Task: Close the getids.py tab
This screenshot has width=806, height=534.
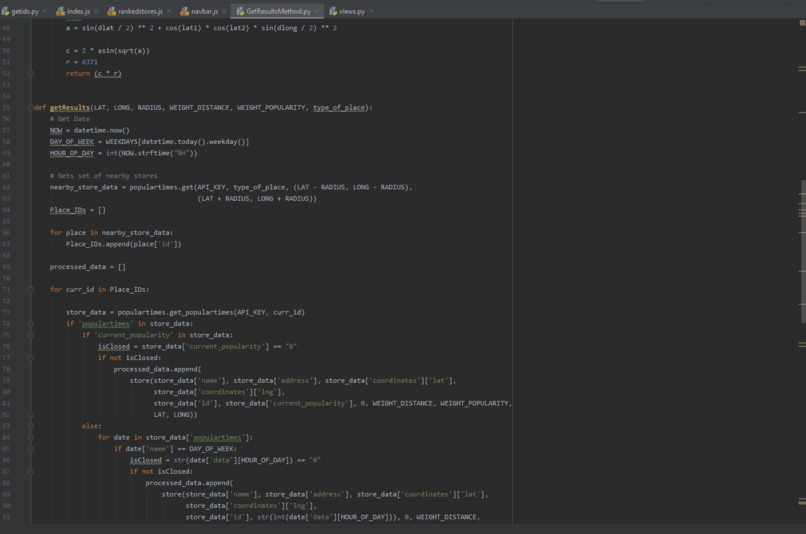Action: pos(45,11)
